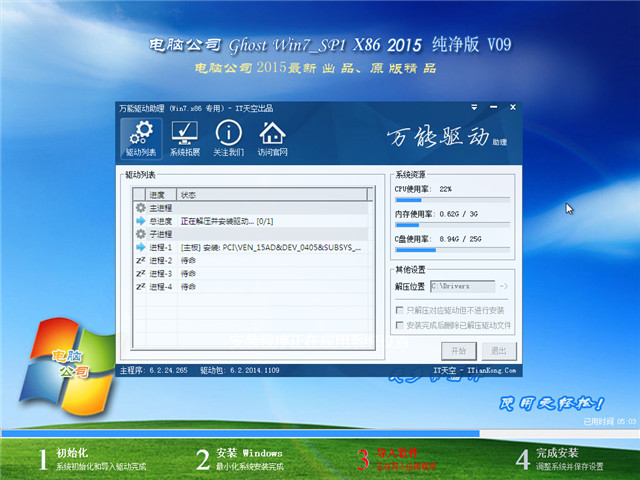Click installer step 1 初始化

(x=92, y=459)
